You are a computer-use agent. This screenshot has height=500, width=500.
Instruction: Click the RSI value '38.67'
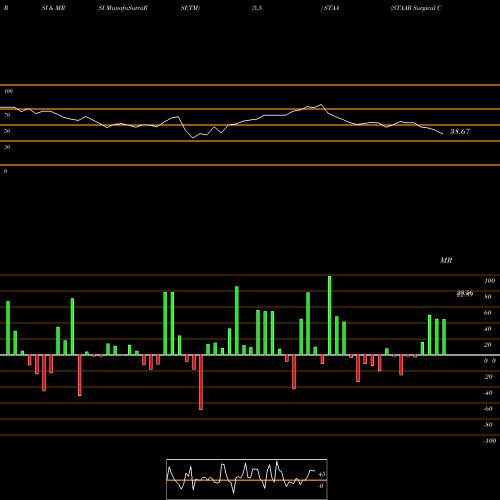(x=460, y=131)
